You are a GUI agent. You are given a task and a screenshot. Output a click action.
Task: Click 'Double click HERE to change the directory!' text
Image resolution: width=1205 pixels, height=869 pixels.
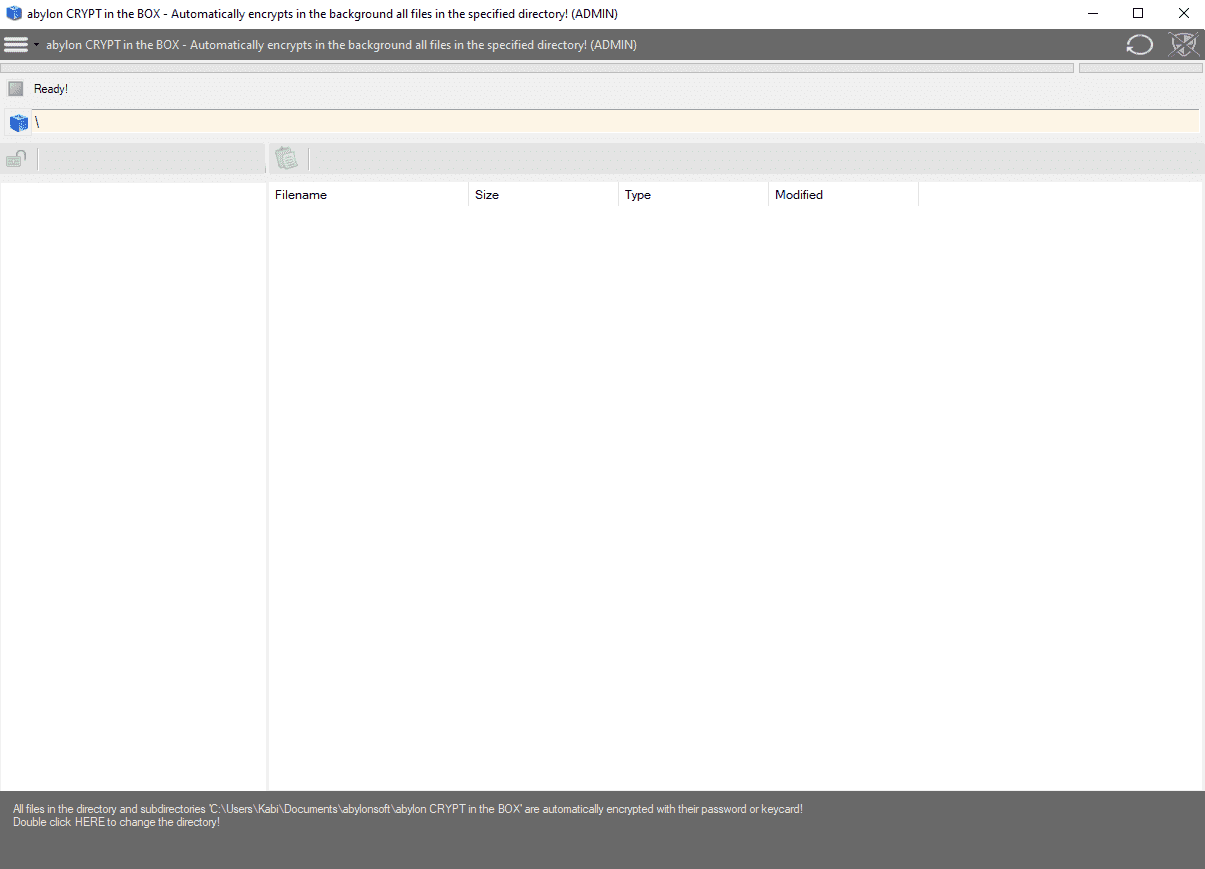116,822
